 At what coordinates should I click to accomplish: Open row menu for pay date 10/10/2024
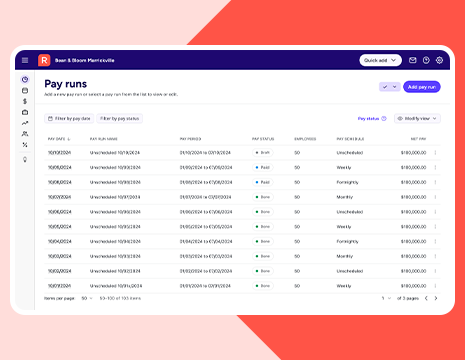pyautogui.click(x=435, y=153)
